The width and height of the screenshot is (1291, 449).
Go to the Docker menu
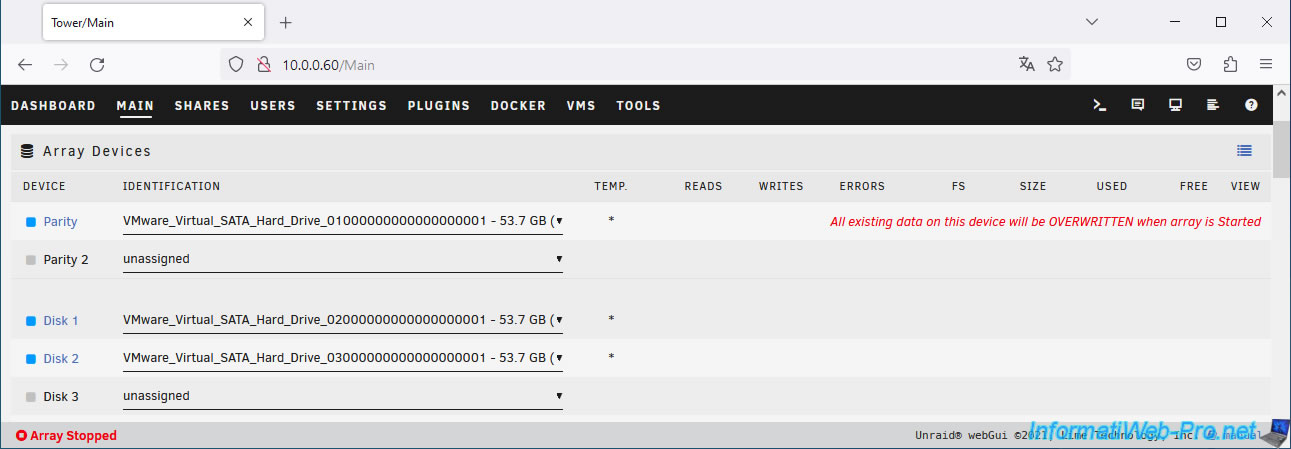[x=518, y=106]
